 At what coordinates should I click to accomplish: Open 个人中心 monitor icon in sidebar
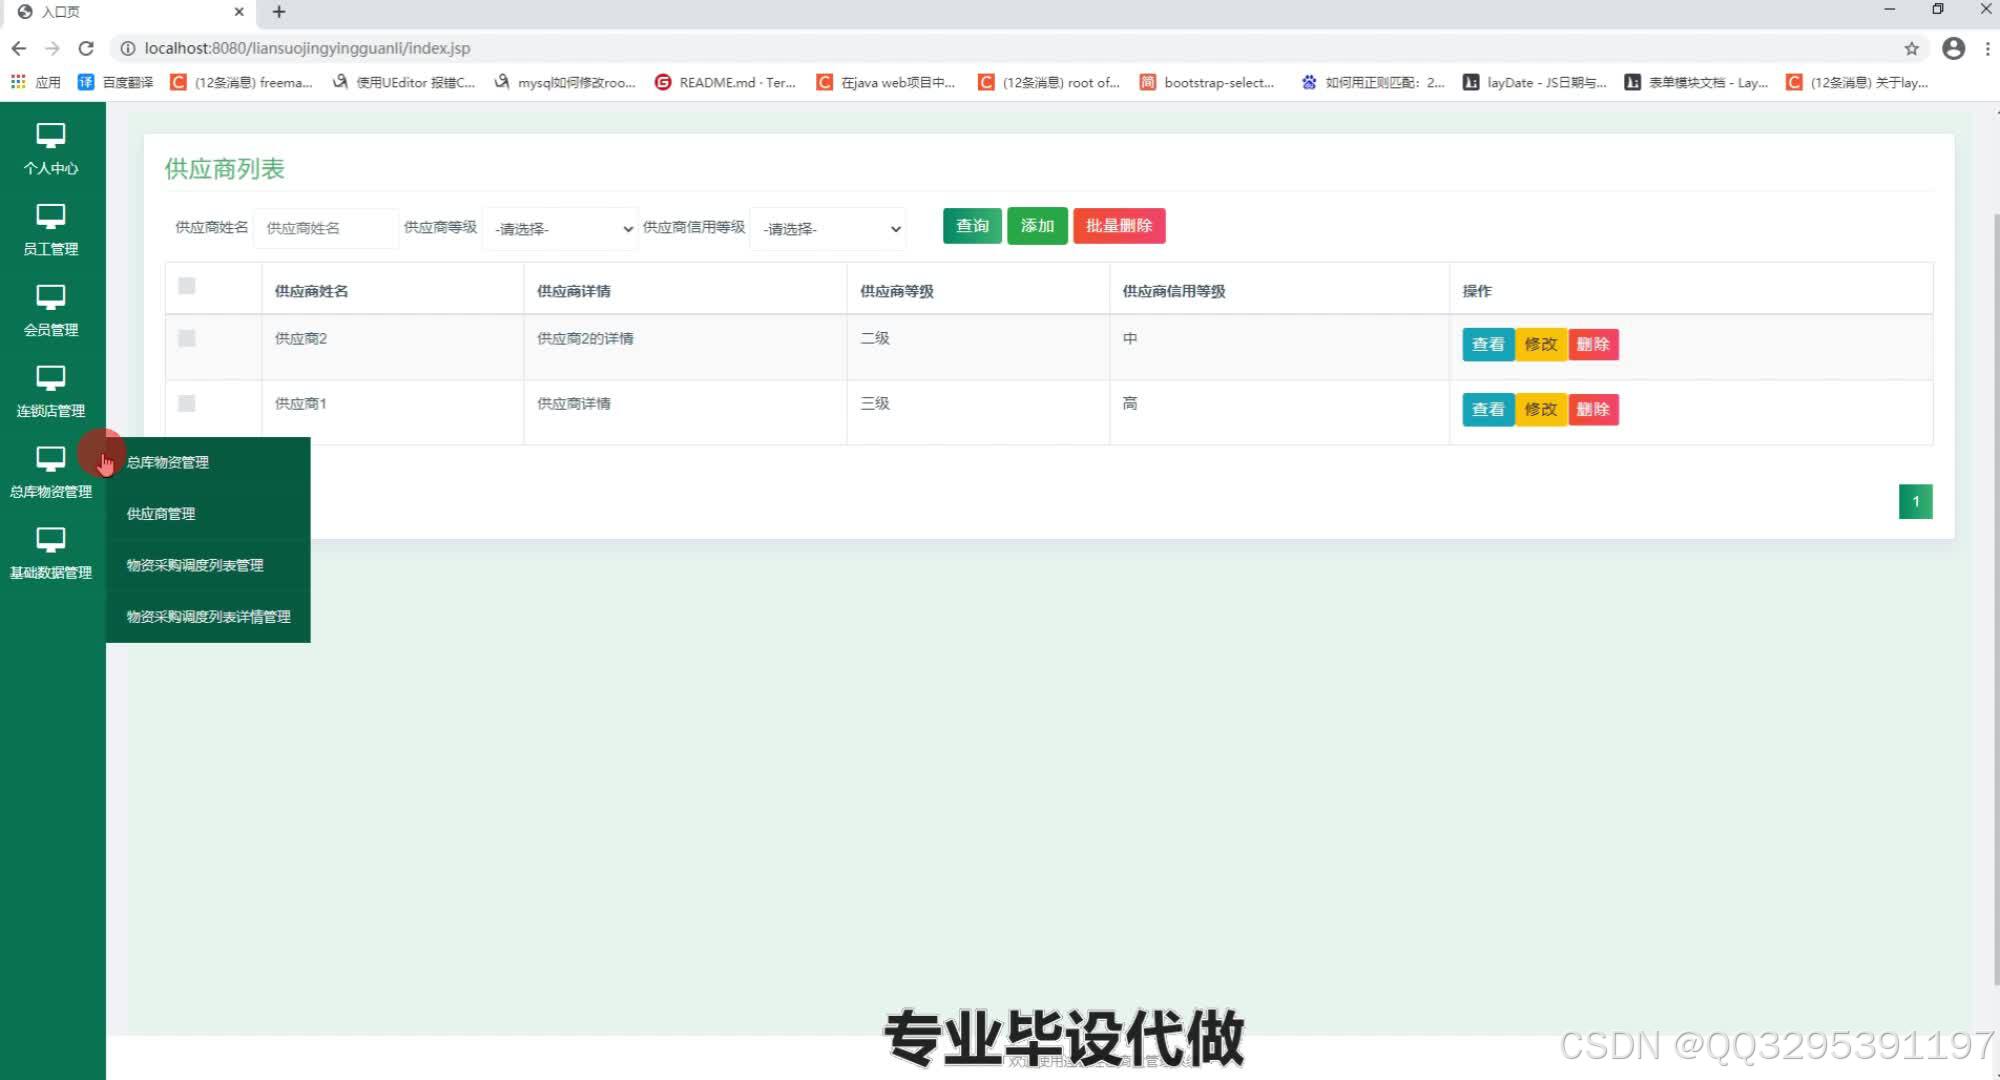coord(51,136)
